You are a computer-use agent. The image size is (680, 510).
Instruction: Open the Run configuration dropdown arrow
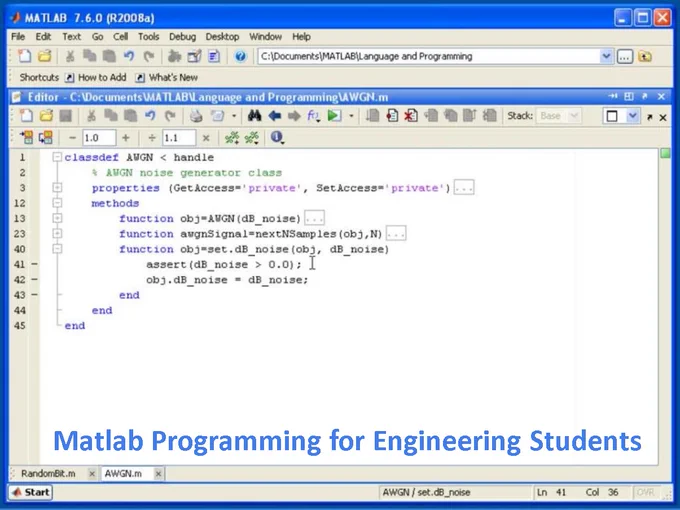click(x=351, y=116)
